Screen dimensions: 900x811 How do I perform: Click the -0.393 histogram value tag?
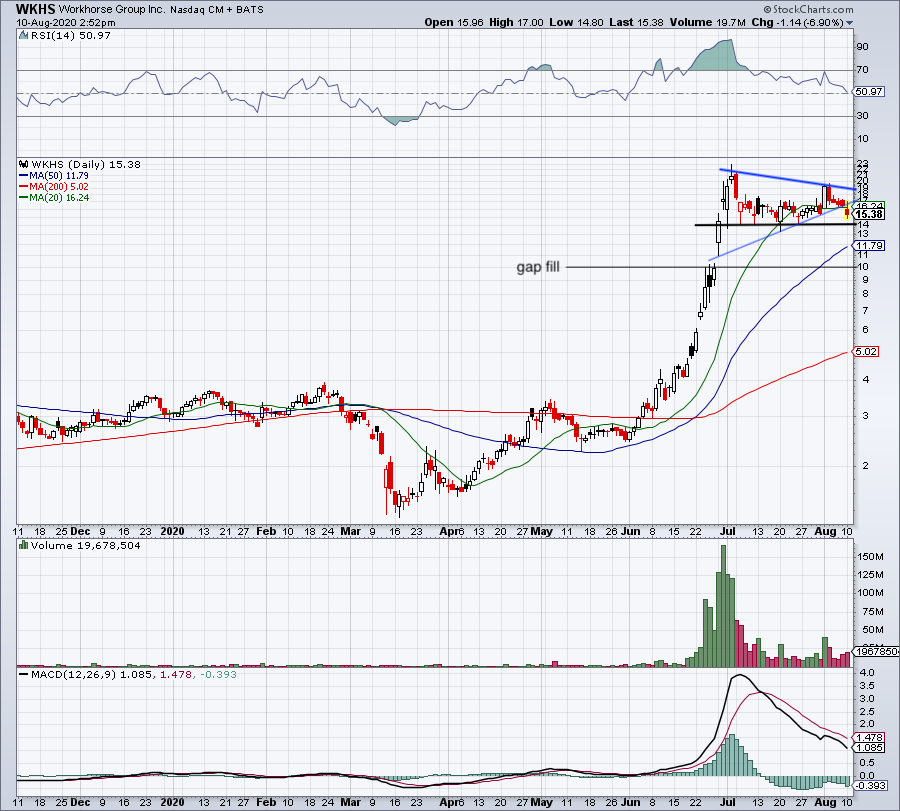871,785
